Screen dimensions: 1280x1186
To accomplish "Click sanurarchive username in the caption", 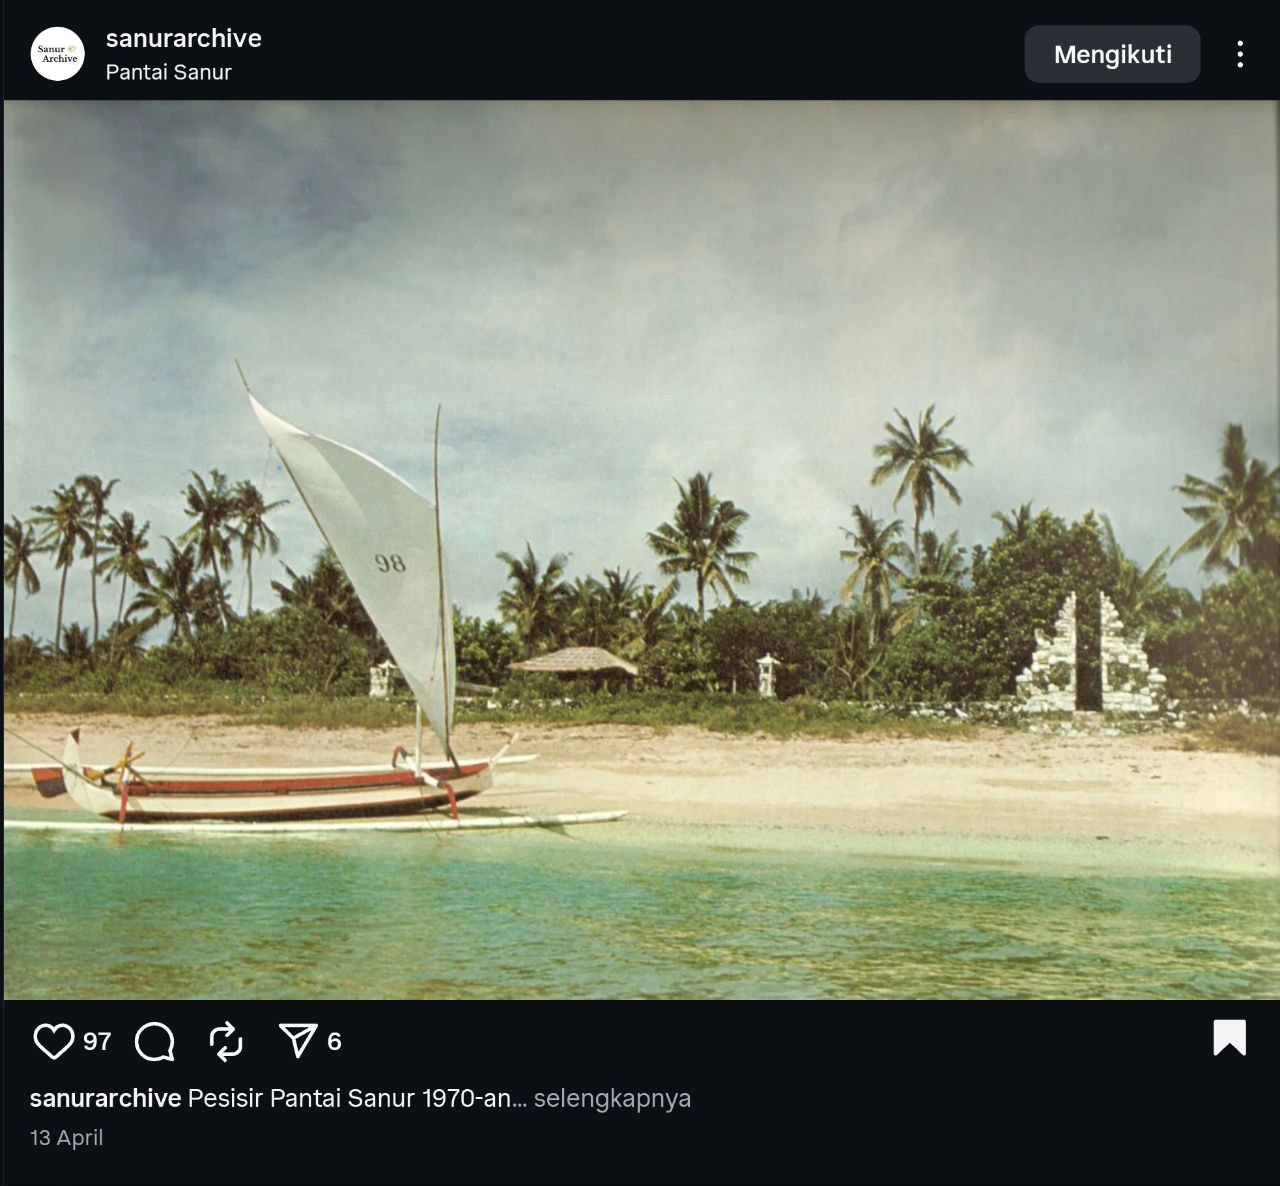I will click(105, 1098).
